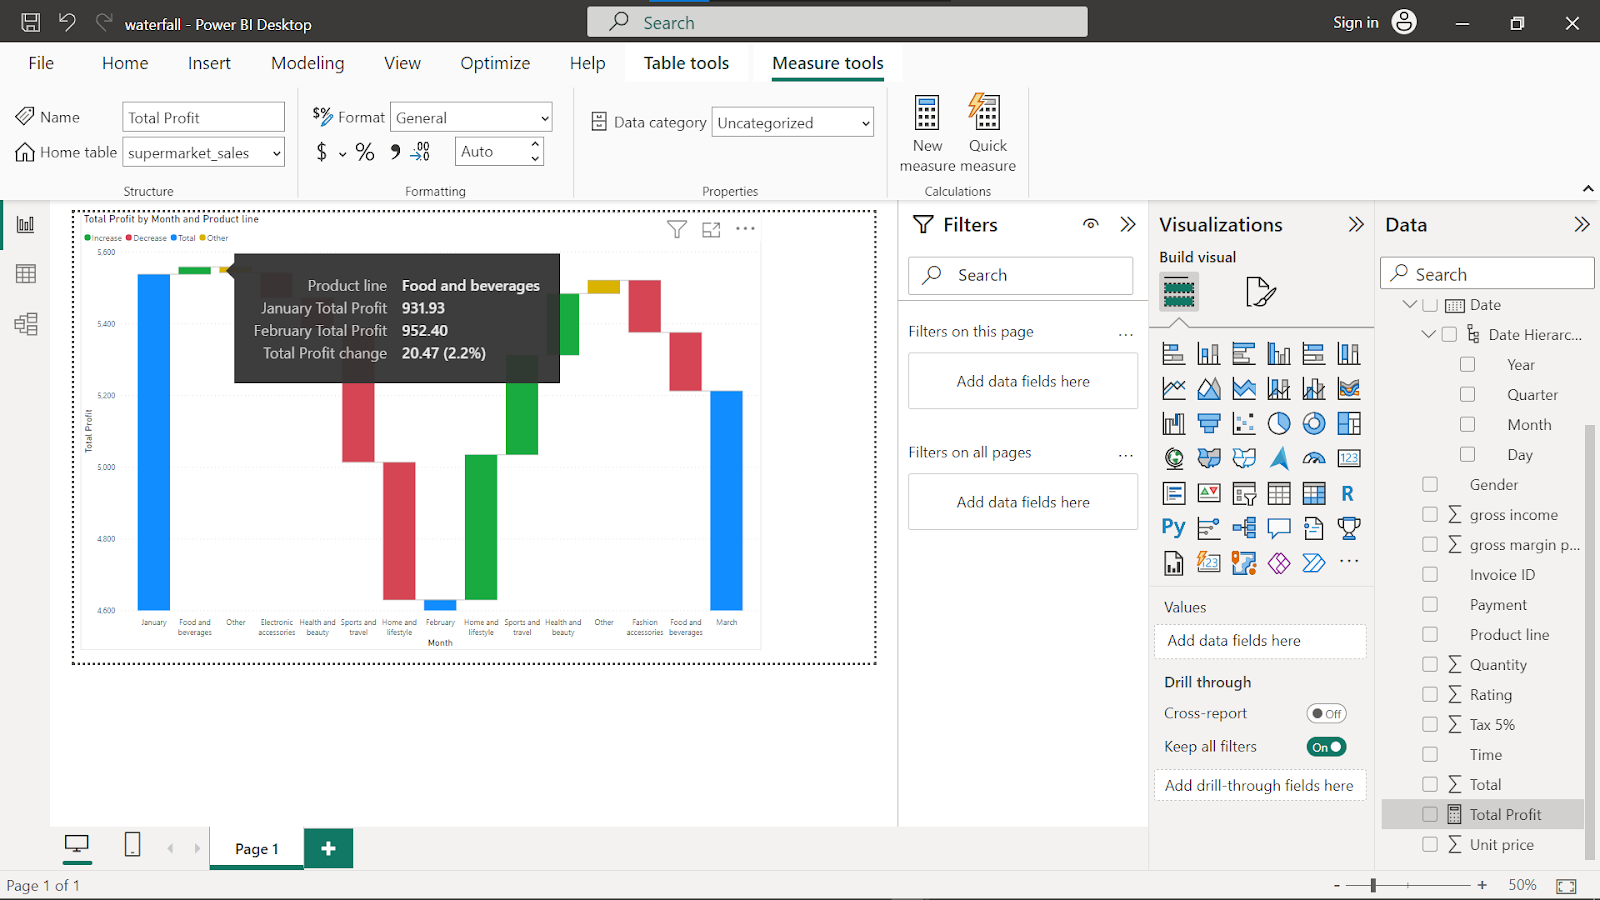Open the Table view from left sidebar
Viewport: 1600px width, 900px height.
click(26, 274)
